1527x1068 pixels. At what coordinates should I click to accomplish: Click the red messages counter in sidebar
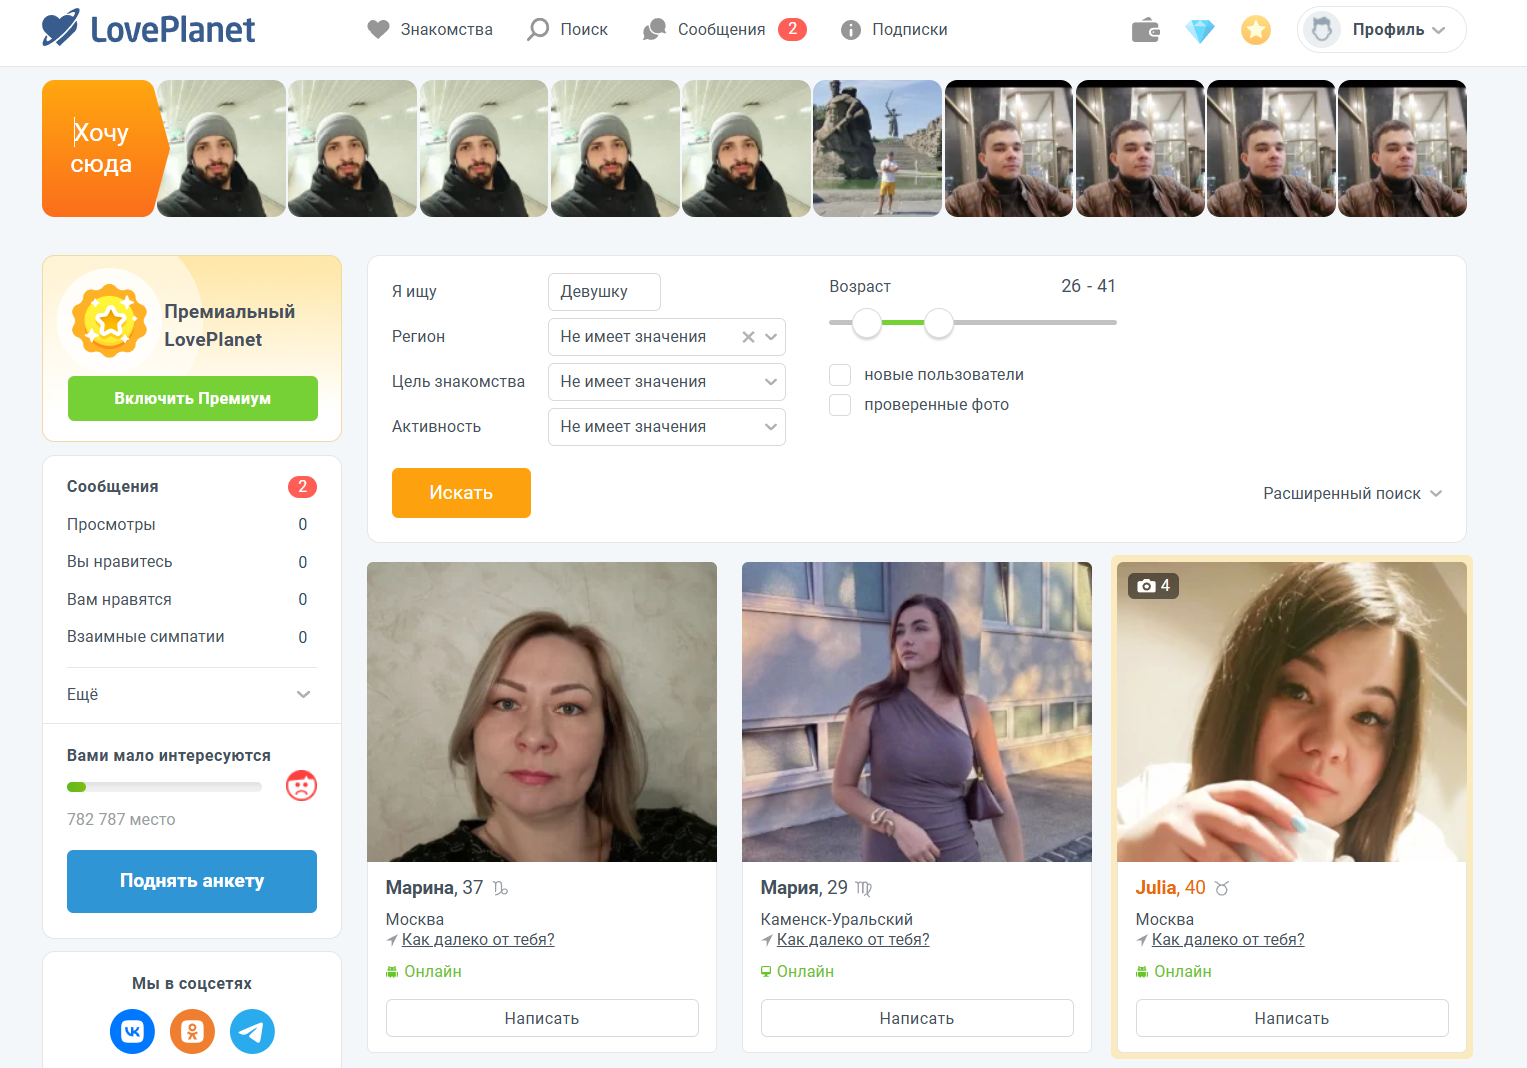pyautogui.click(x=302, y=487)
